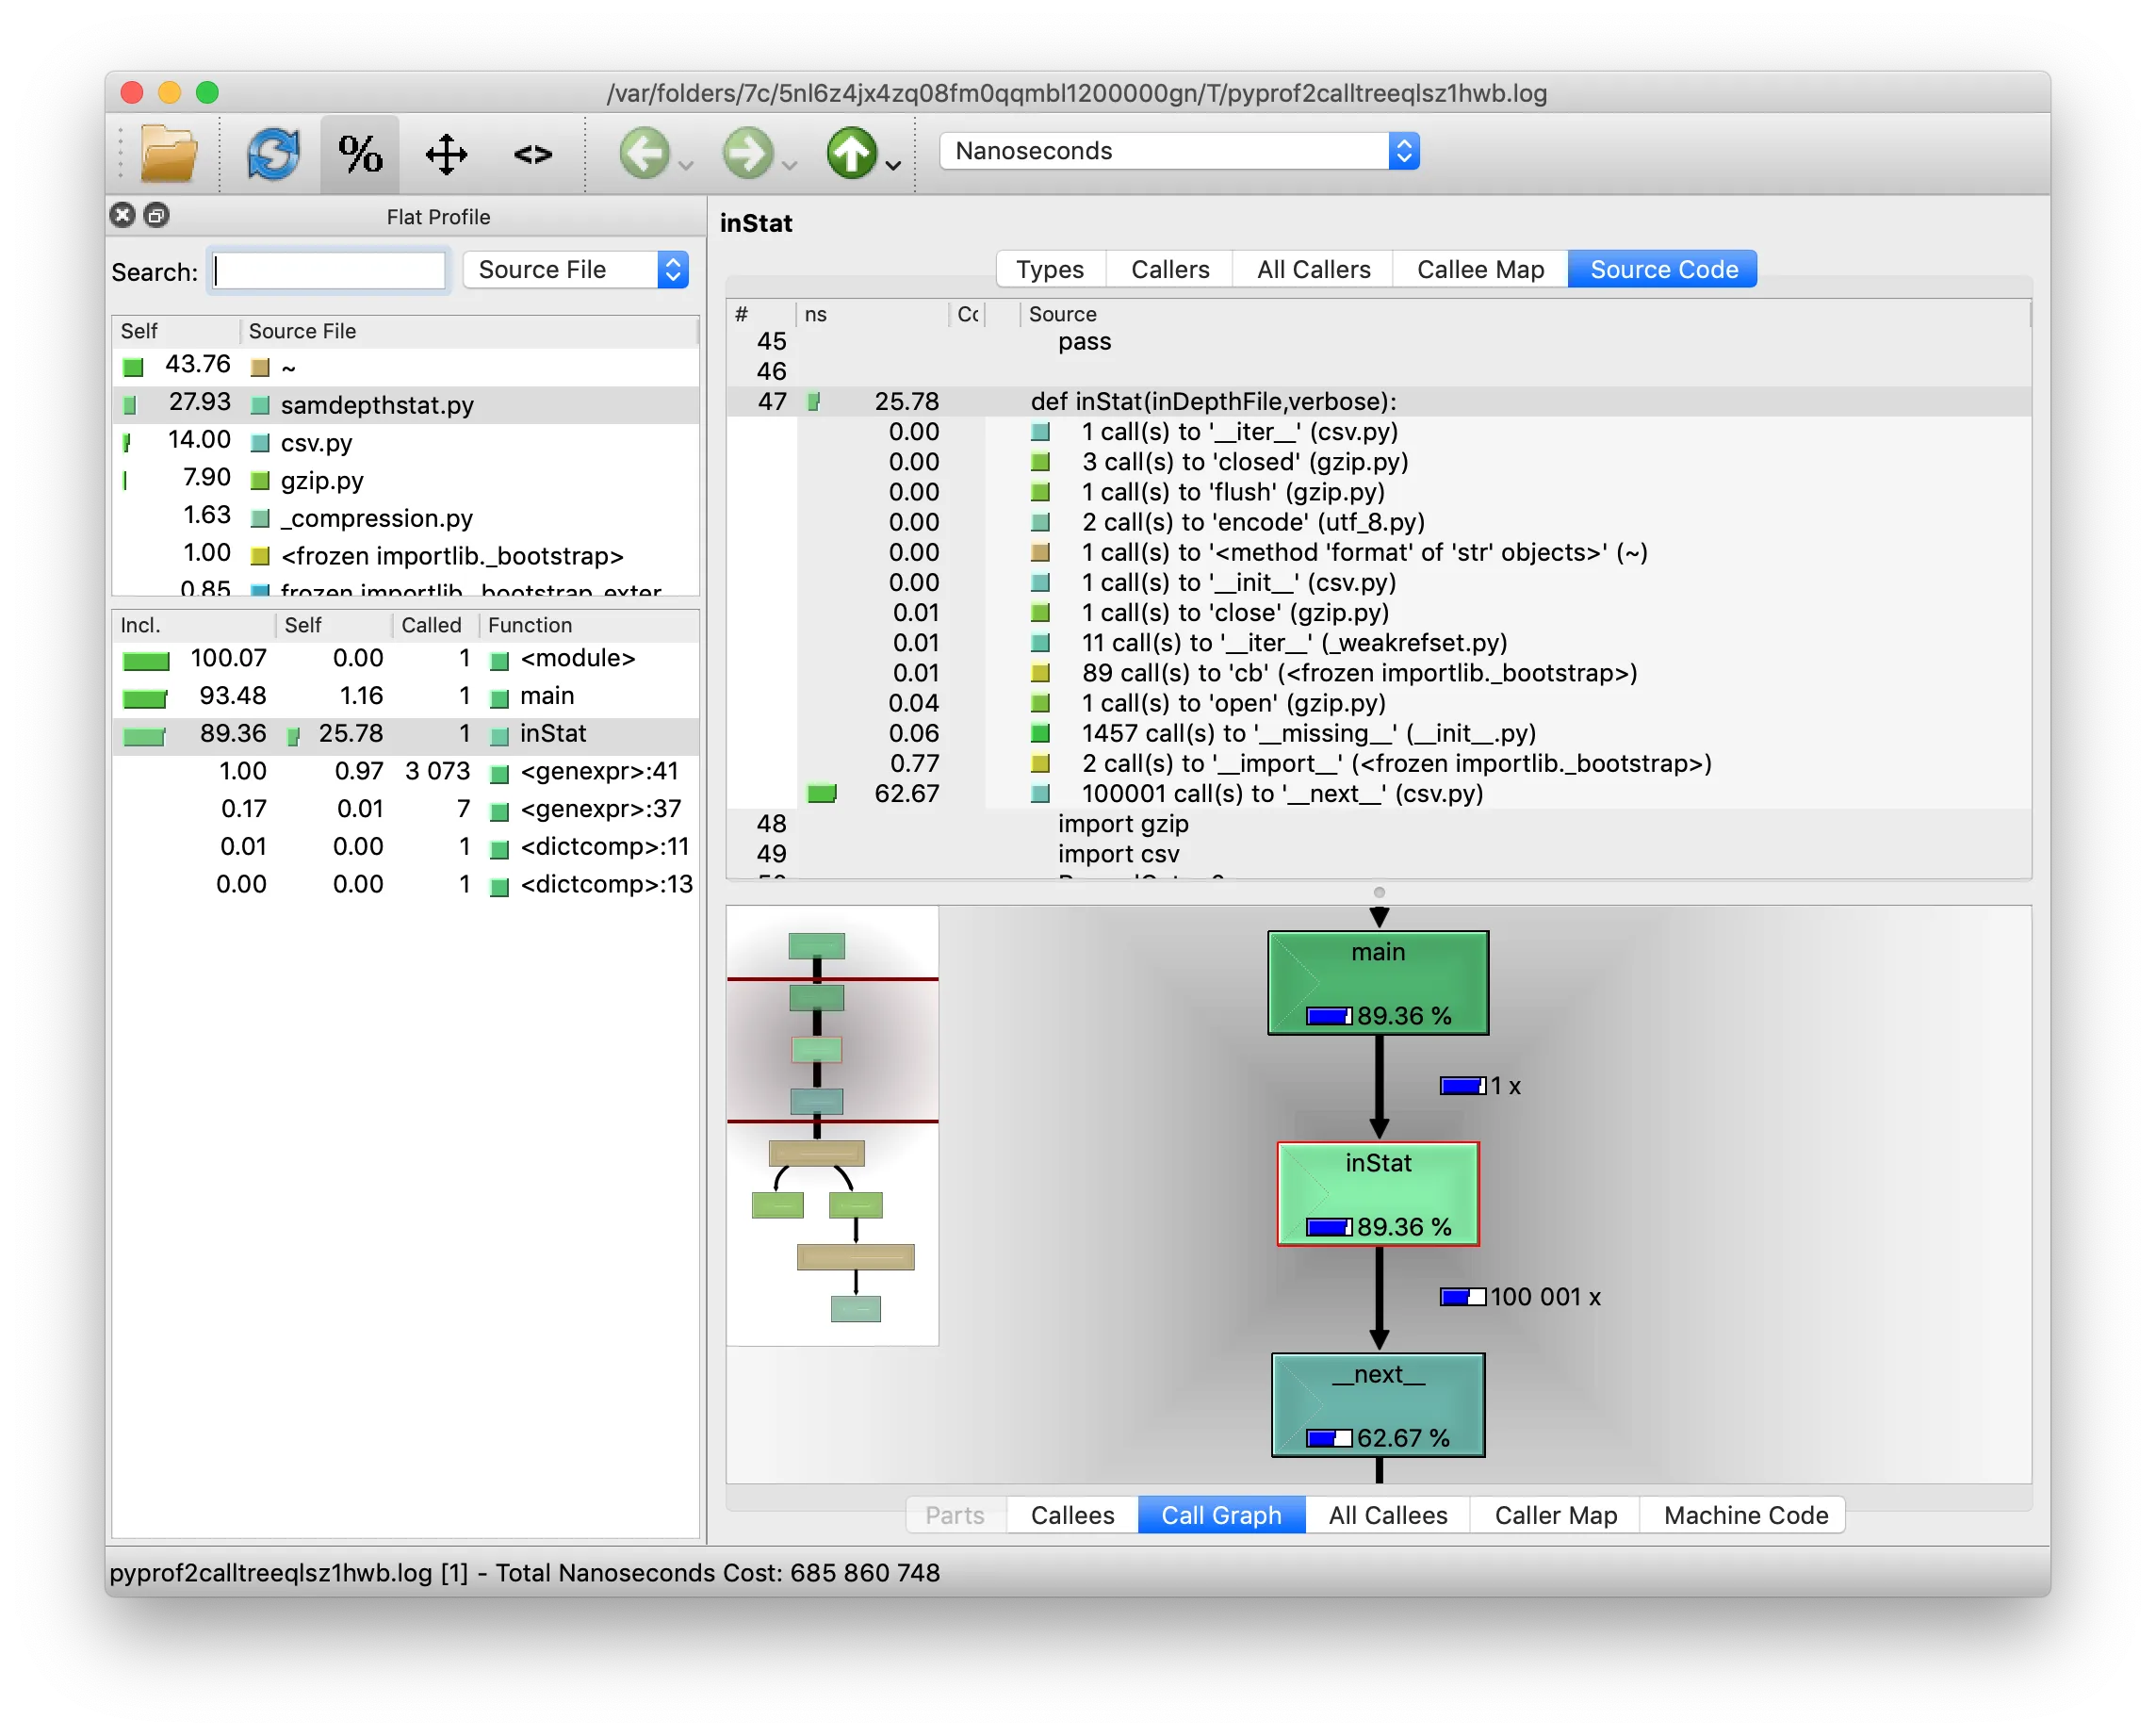Toggle Cycle Detection with the cross-arrows icon
2156x1736 pixels.
click(446, 154)
